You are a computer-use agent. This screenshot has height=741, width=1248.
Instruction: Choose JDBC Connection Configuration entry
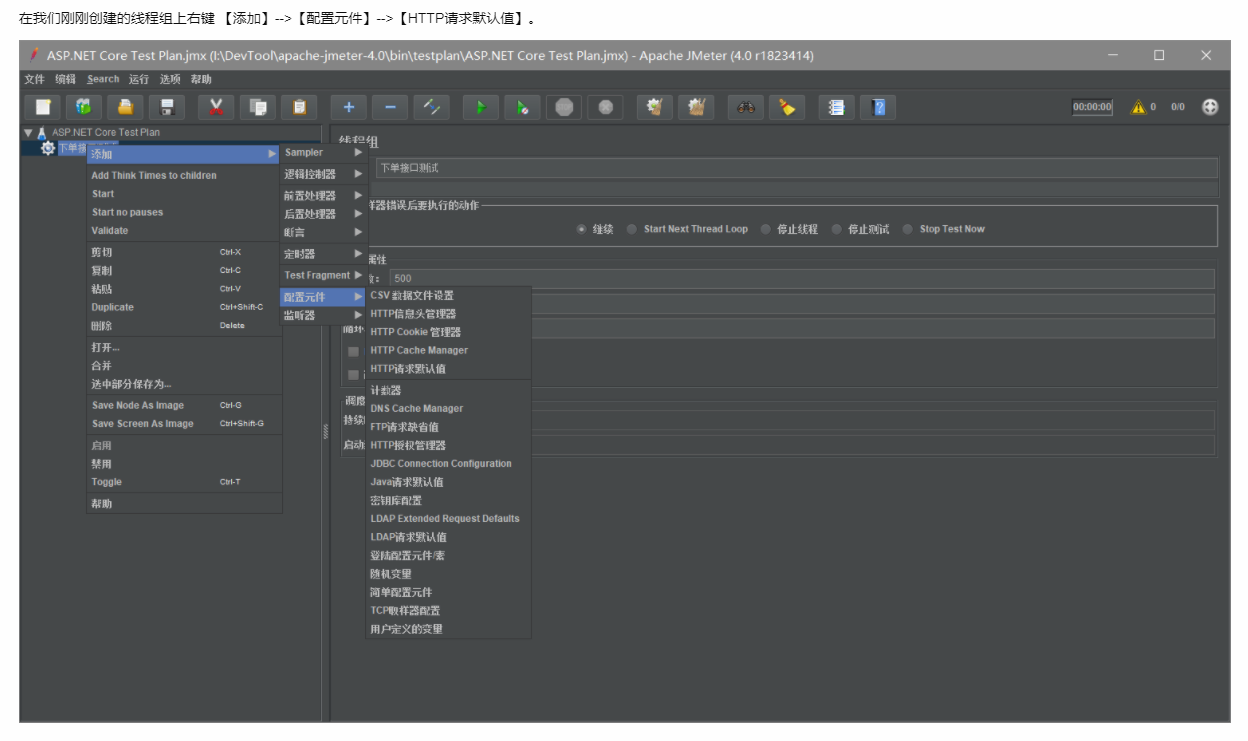(x=448, y=464)
